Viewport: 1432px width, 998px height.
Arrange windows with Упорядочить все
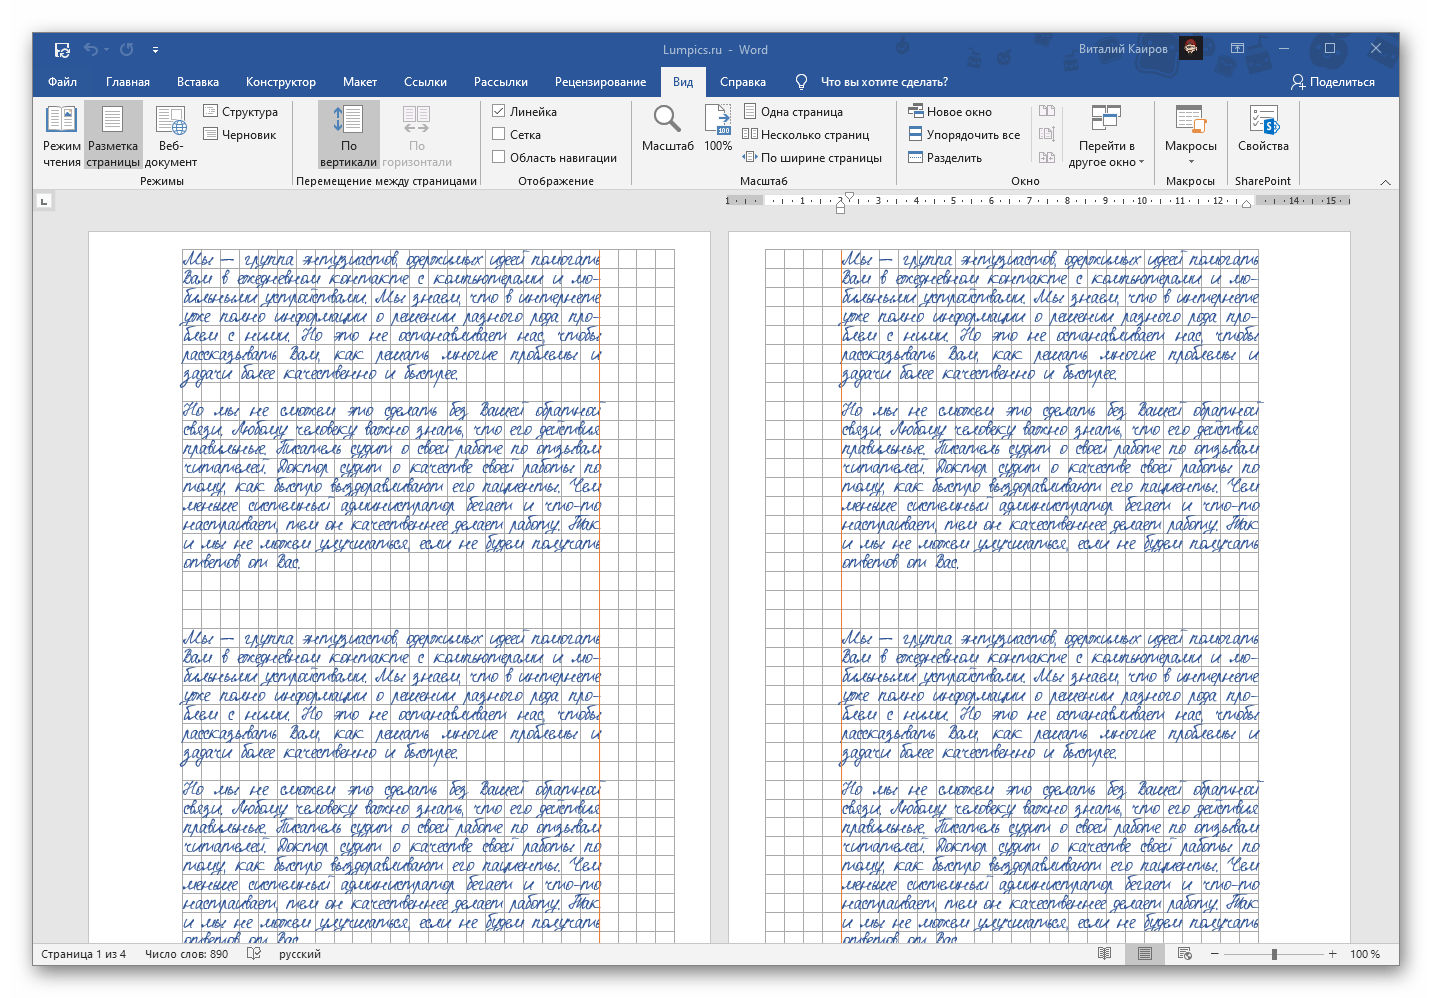tap(964, 135)
